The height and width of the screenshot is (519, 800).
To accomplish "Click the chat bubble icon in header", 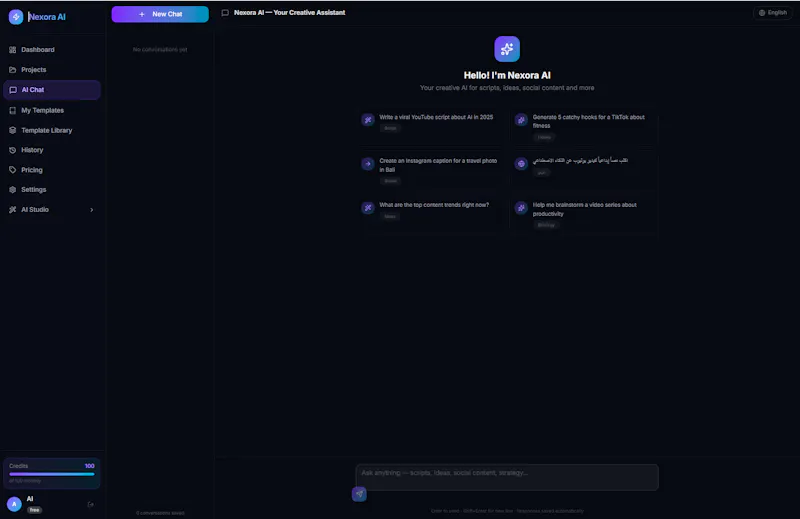I will pos(225,13).
